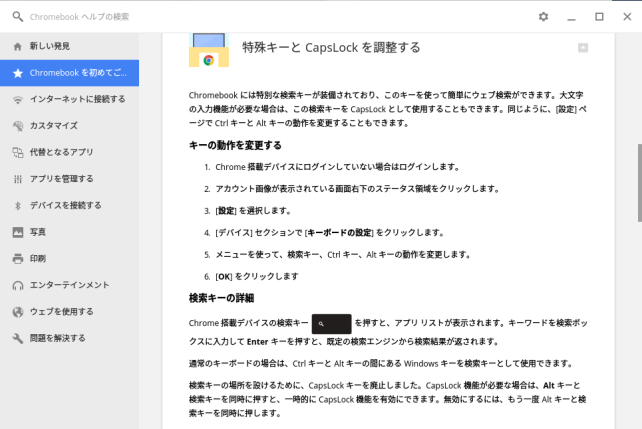Click the printer icon in the sidebar
642x429 pixels.
click(18, 259)
